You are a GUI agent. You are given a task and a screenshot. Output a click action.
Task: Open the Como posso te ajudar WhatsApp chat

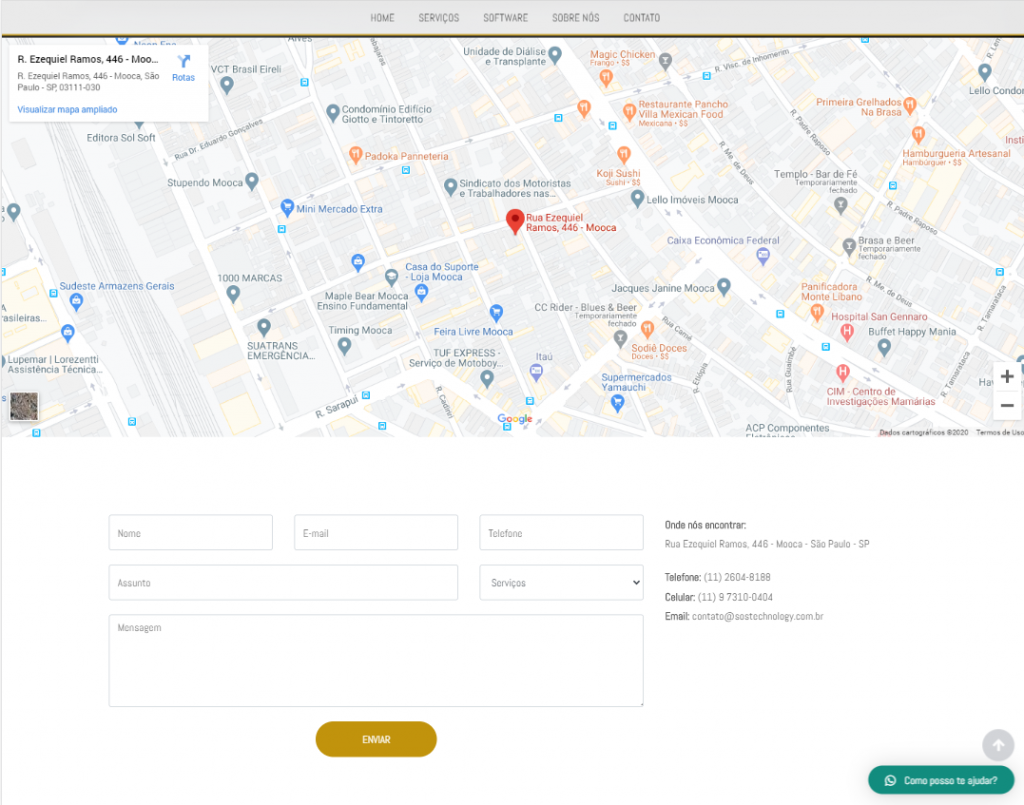click(x=941, y=780)
